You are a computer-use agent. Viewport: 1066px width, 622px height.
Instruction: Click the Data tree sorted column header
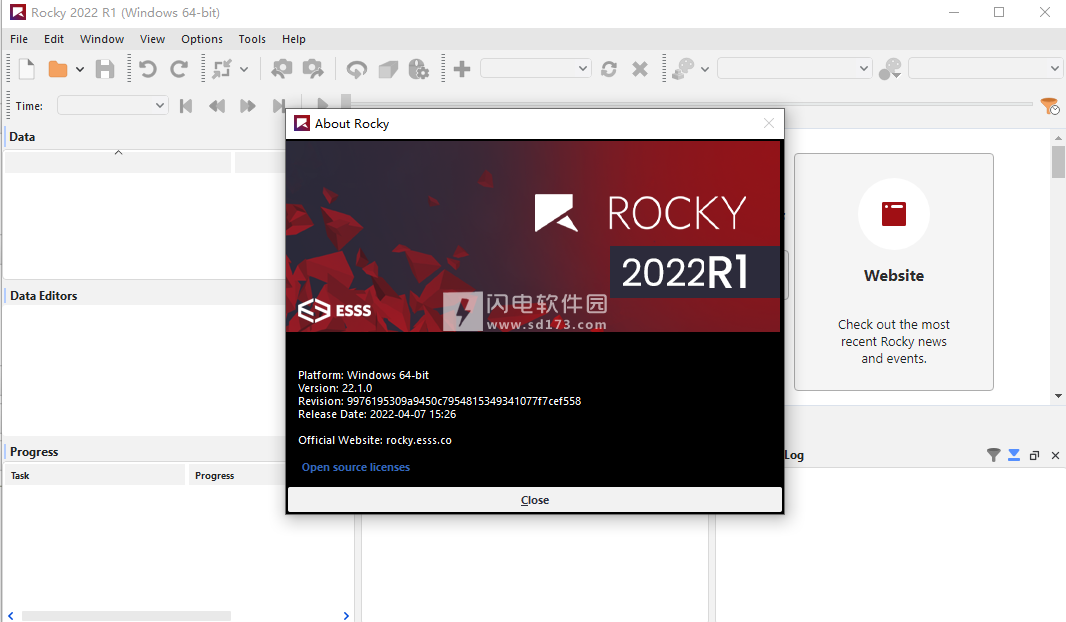(118, 162)
